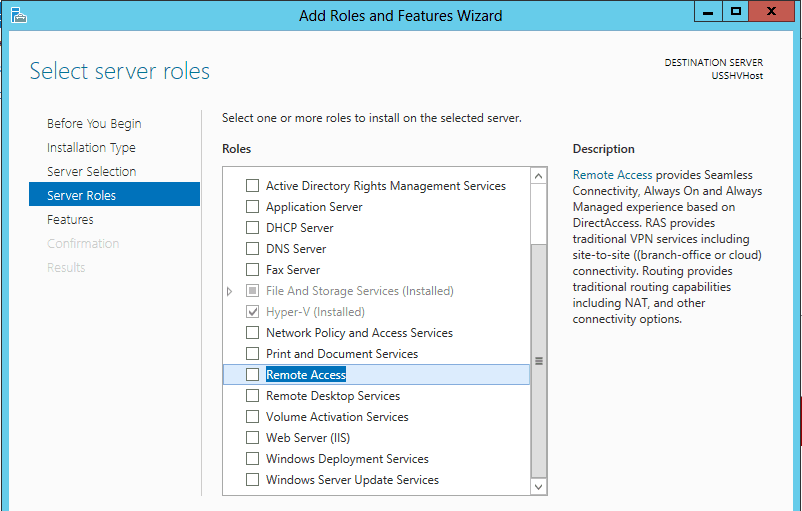Screen dimensions: 802x511
Task: Switch to the Features step
Action: click(70, 219)
